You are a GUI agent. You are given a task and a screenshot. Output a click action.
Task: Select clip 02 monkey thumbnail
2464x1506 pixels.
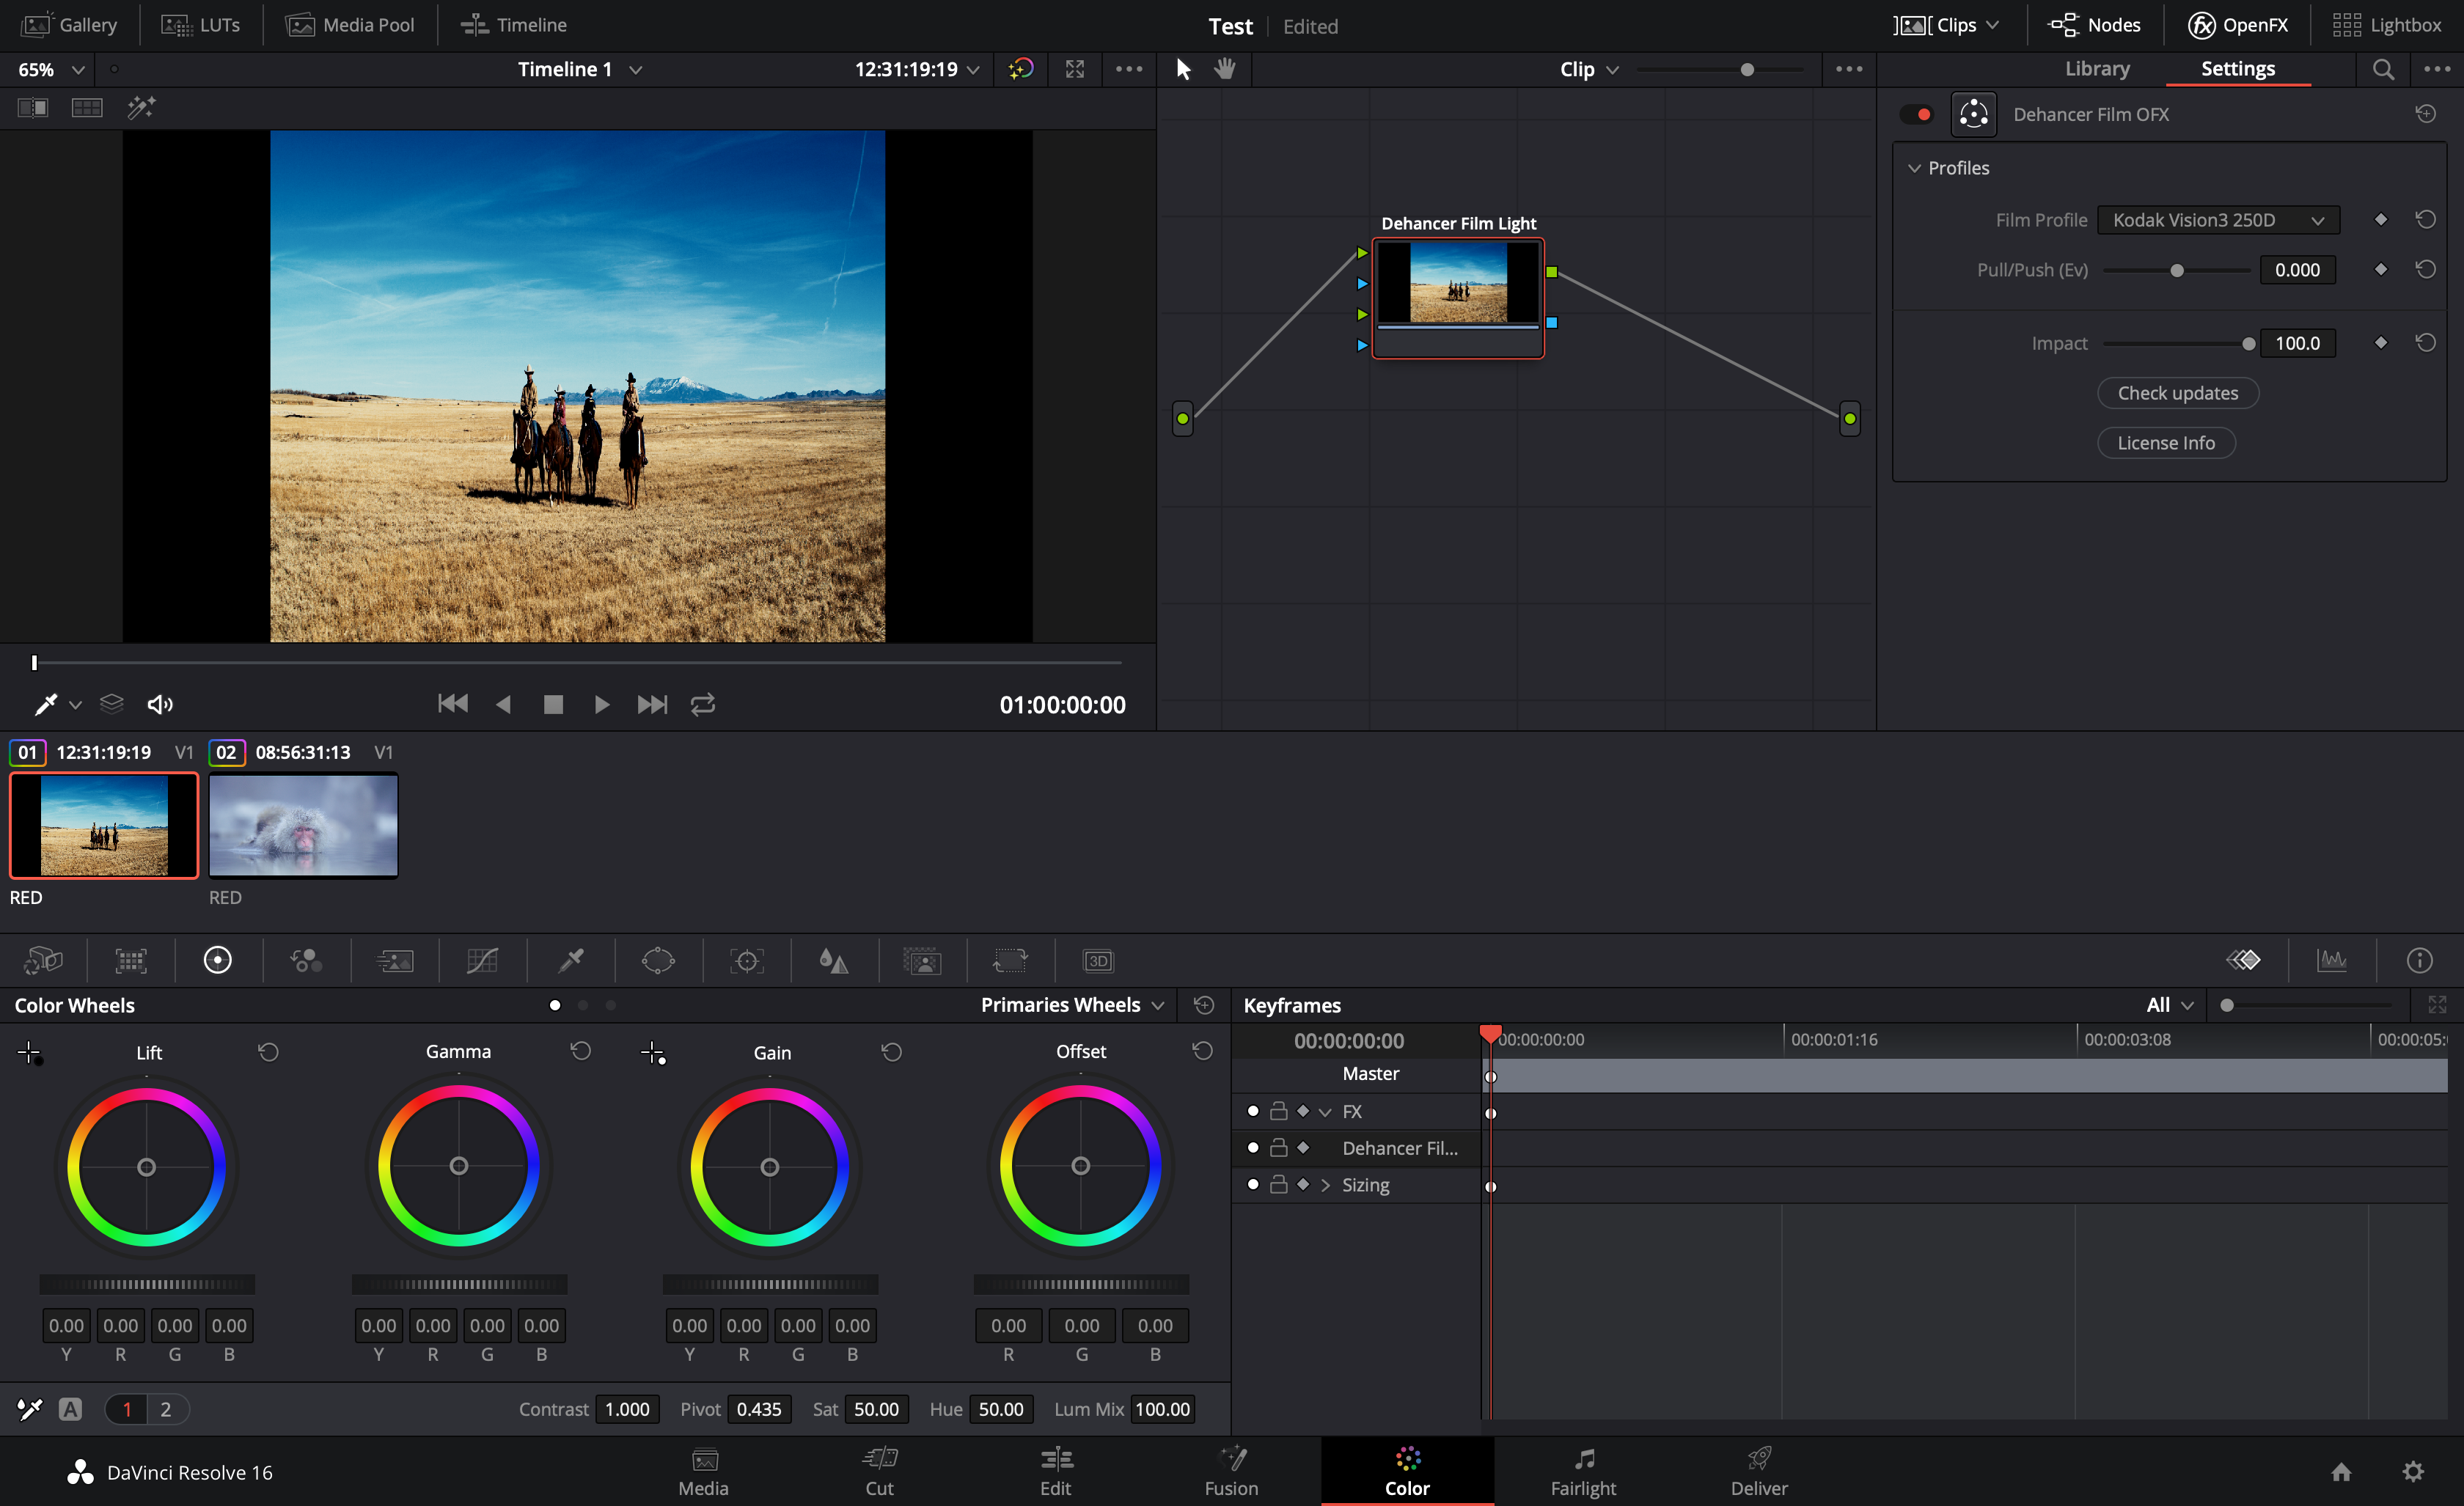tap(303, 826)
